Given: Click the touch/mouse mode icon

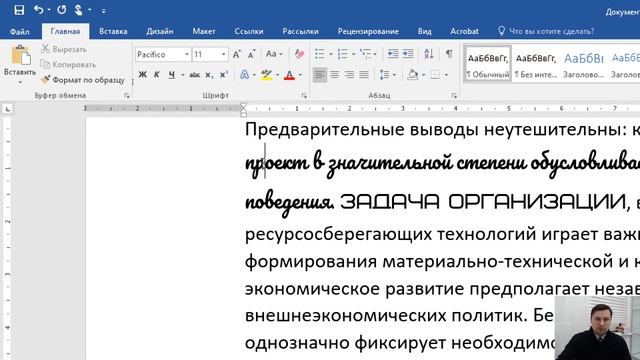Looking at the screenshot, I should point(78,9).
